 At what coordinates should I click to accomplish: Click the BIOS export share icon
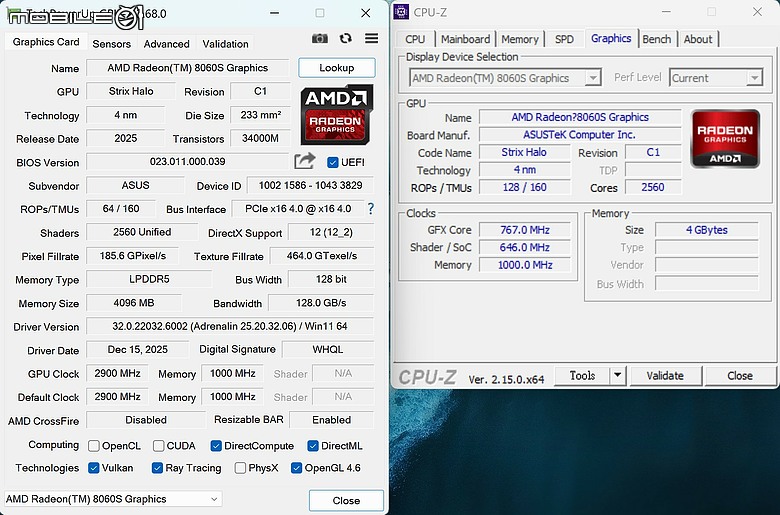(305, 161)
